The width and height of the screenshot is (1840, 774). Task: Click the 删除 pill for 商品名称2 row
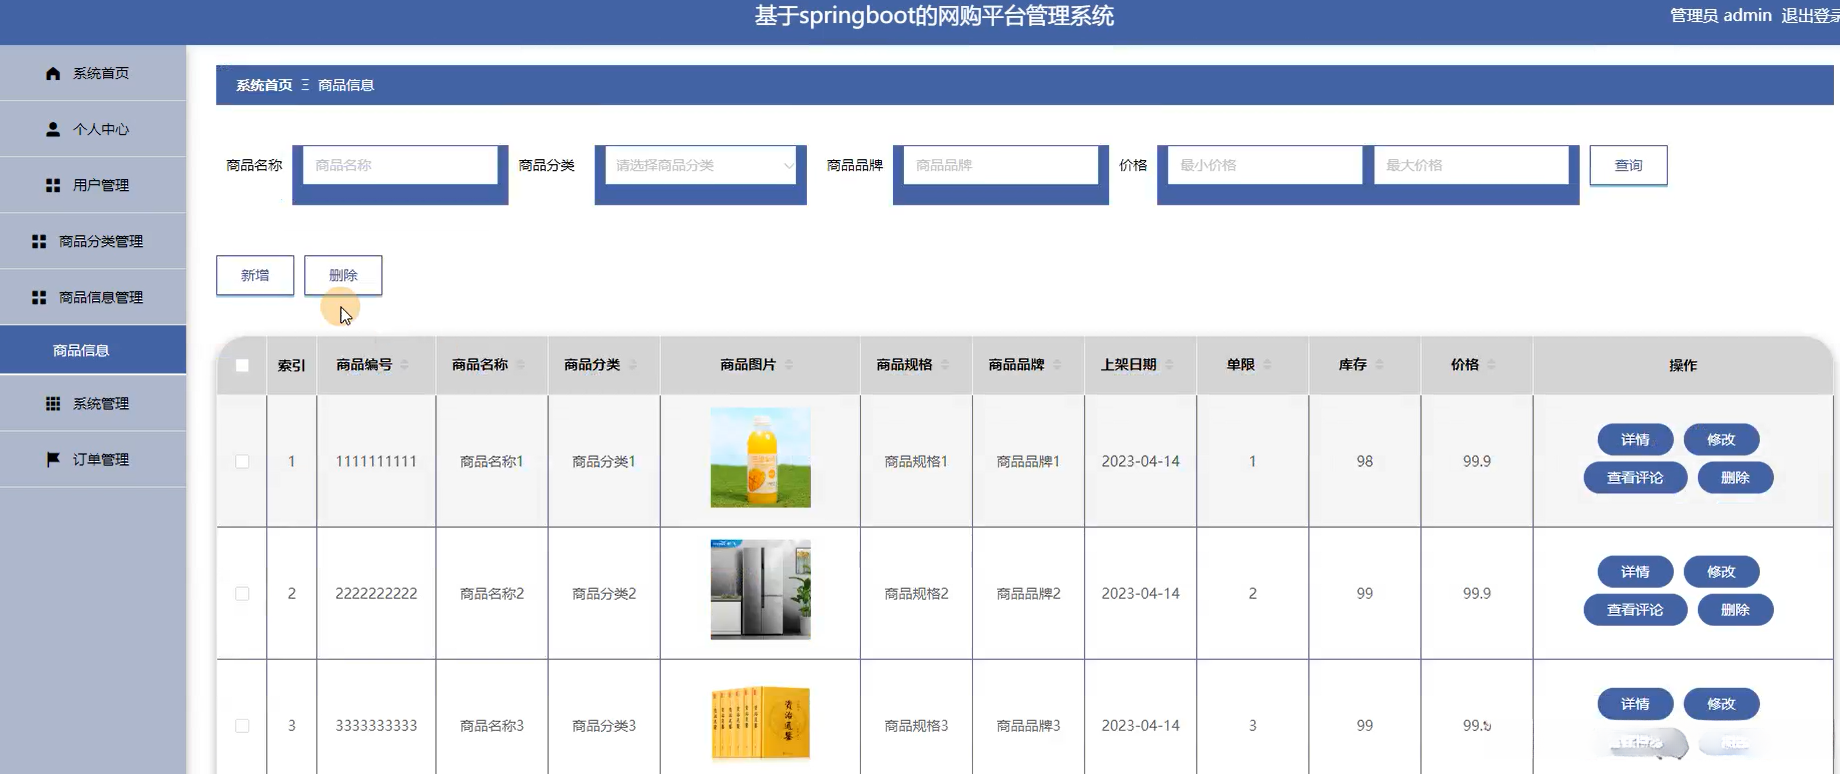pyautogui.click(x=1735, y=610)
